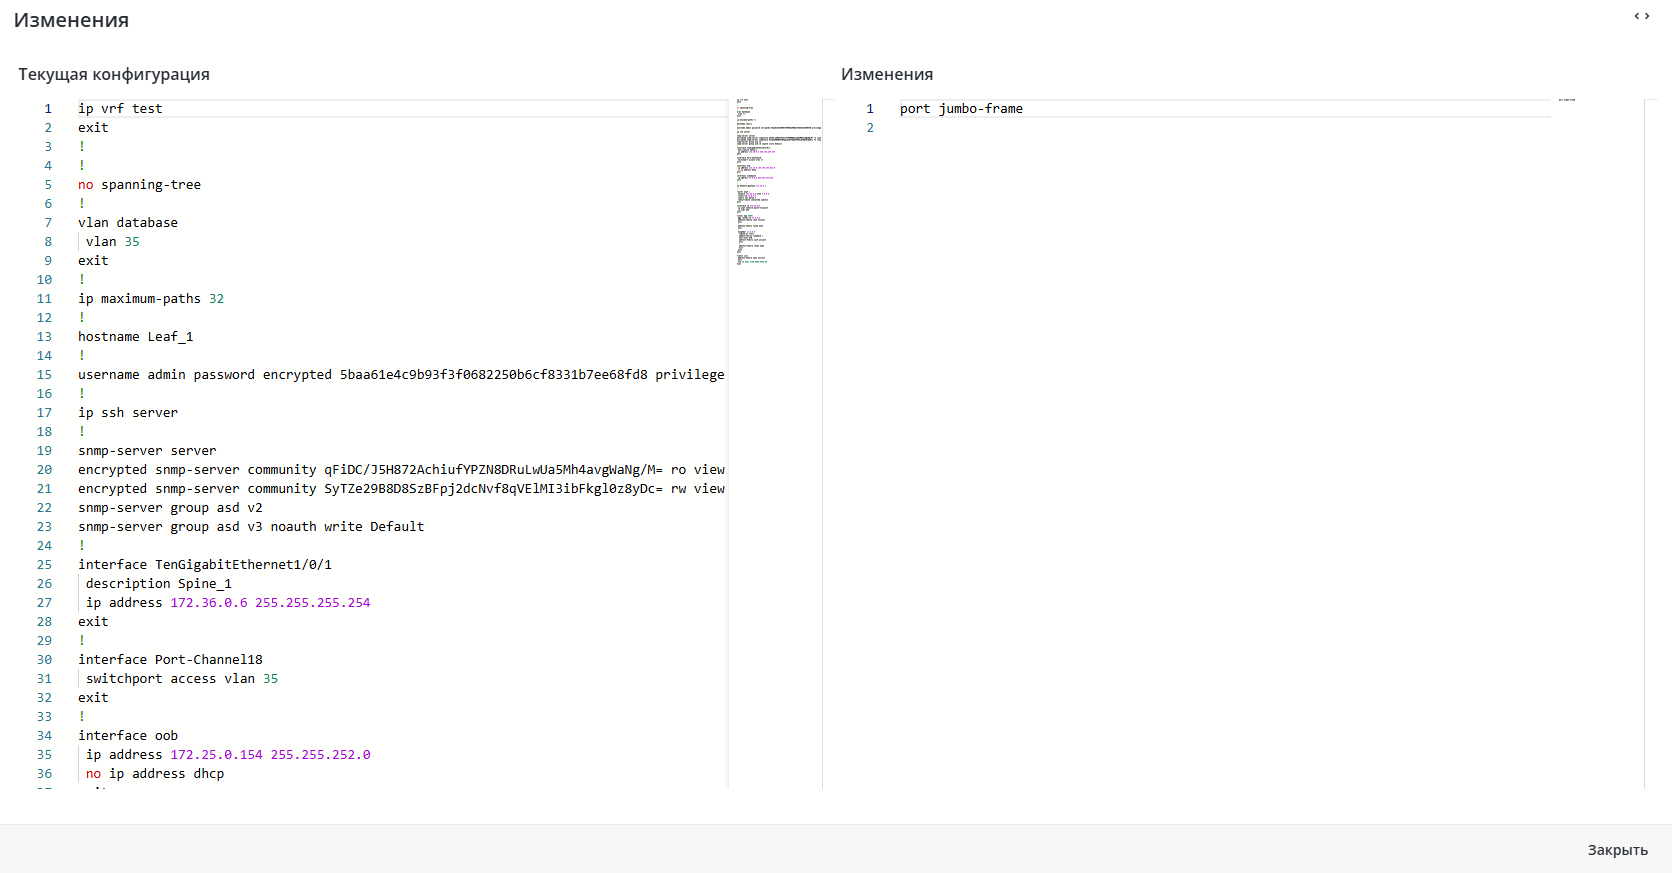This screenshot has width=1672, height=873.
Task: Click the IP address 172.36.0.6 text
Action: [x=209, y=603]
